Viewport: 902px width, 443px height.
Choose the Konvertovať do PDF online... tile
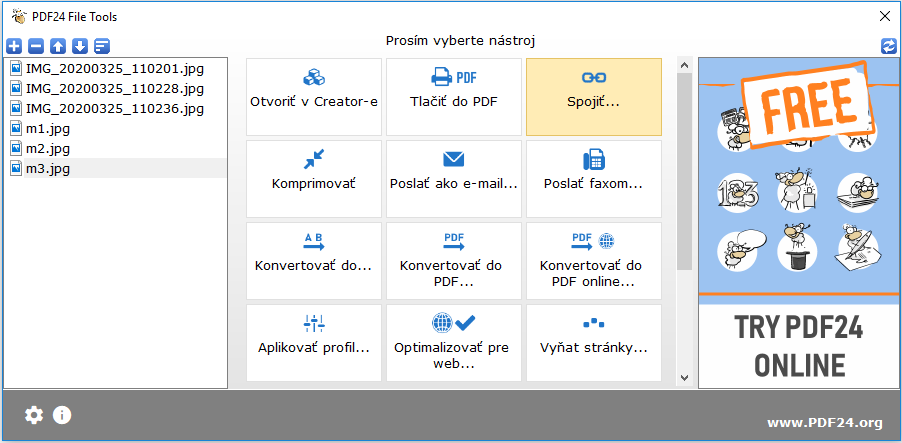pyautogui.click(x=594, y=261)
